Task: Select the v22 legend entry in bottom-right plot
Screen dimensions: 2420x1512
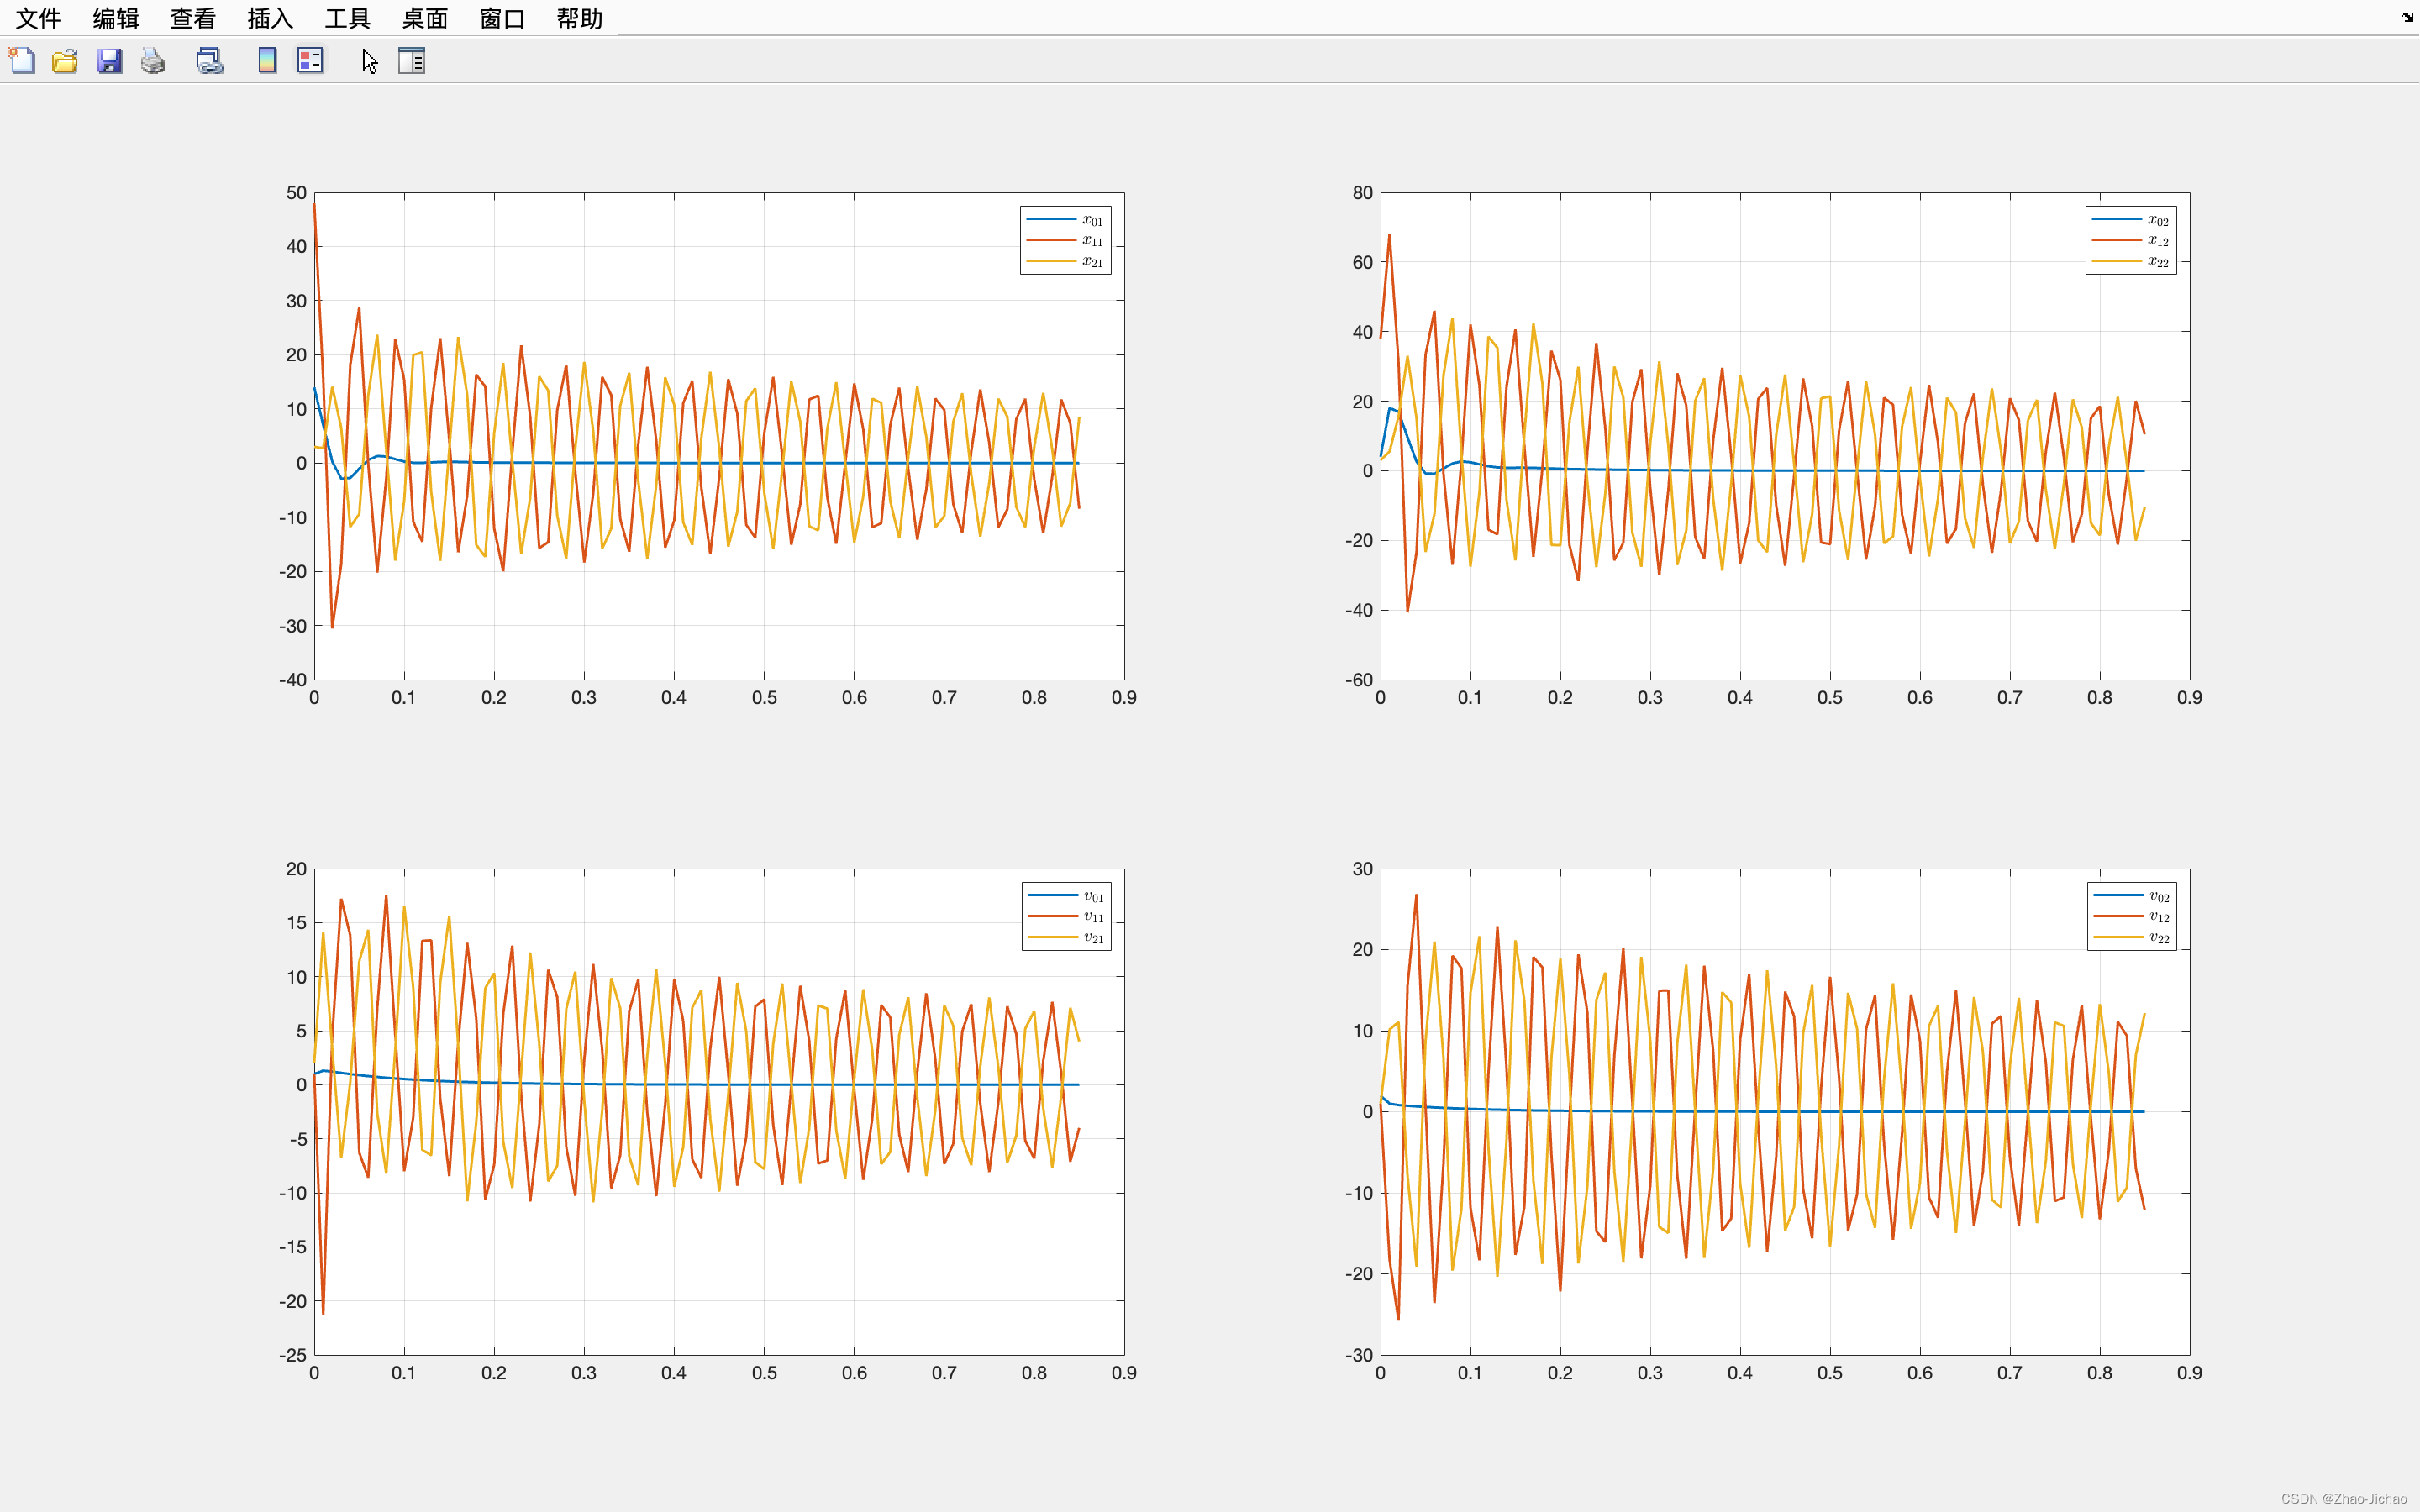Action: tap(2158, 938)
